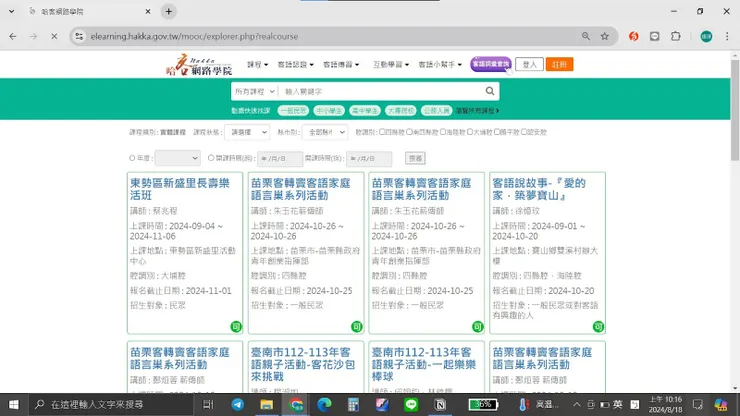740x416 pixels.
Task: Check the 南四縣腔 accent checkbox
Action: [409, 132]
